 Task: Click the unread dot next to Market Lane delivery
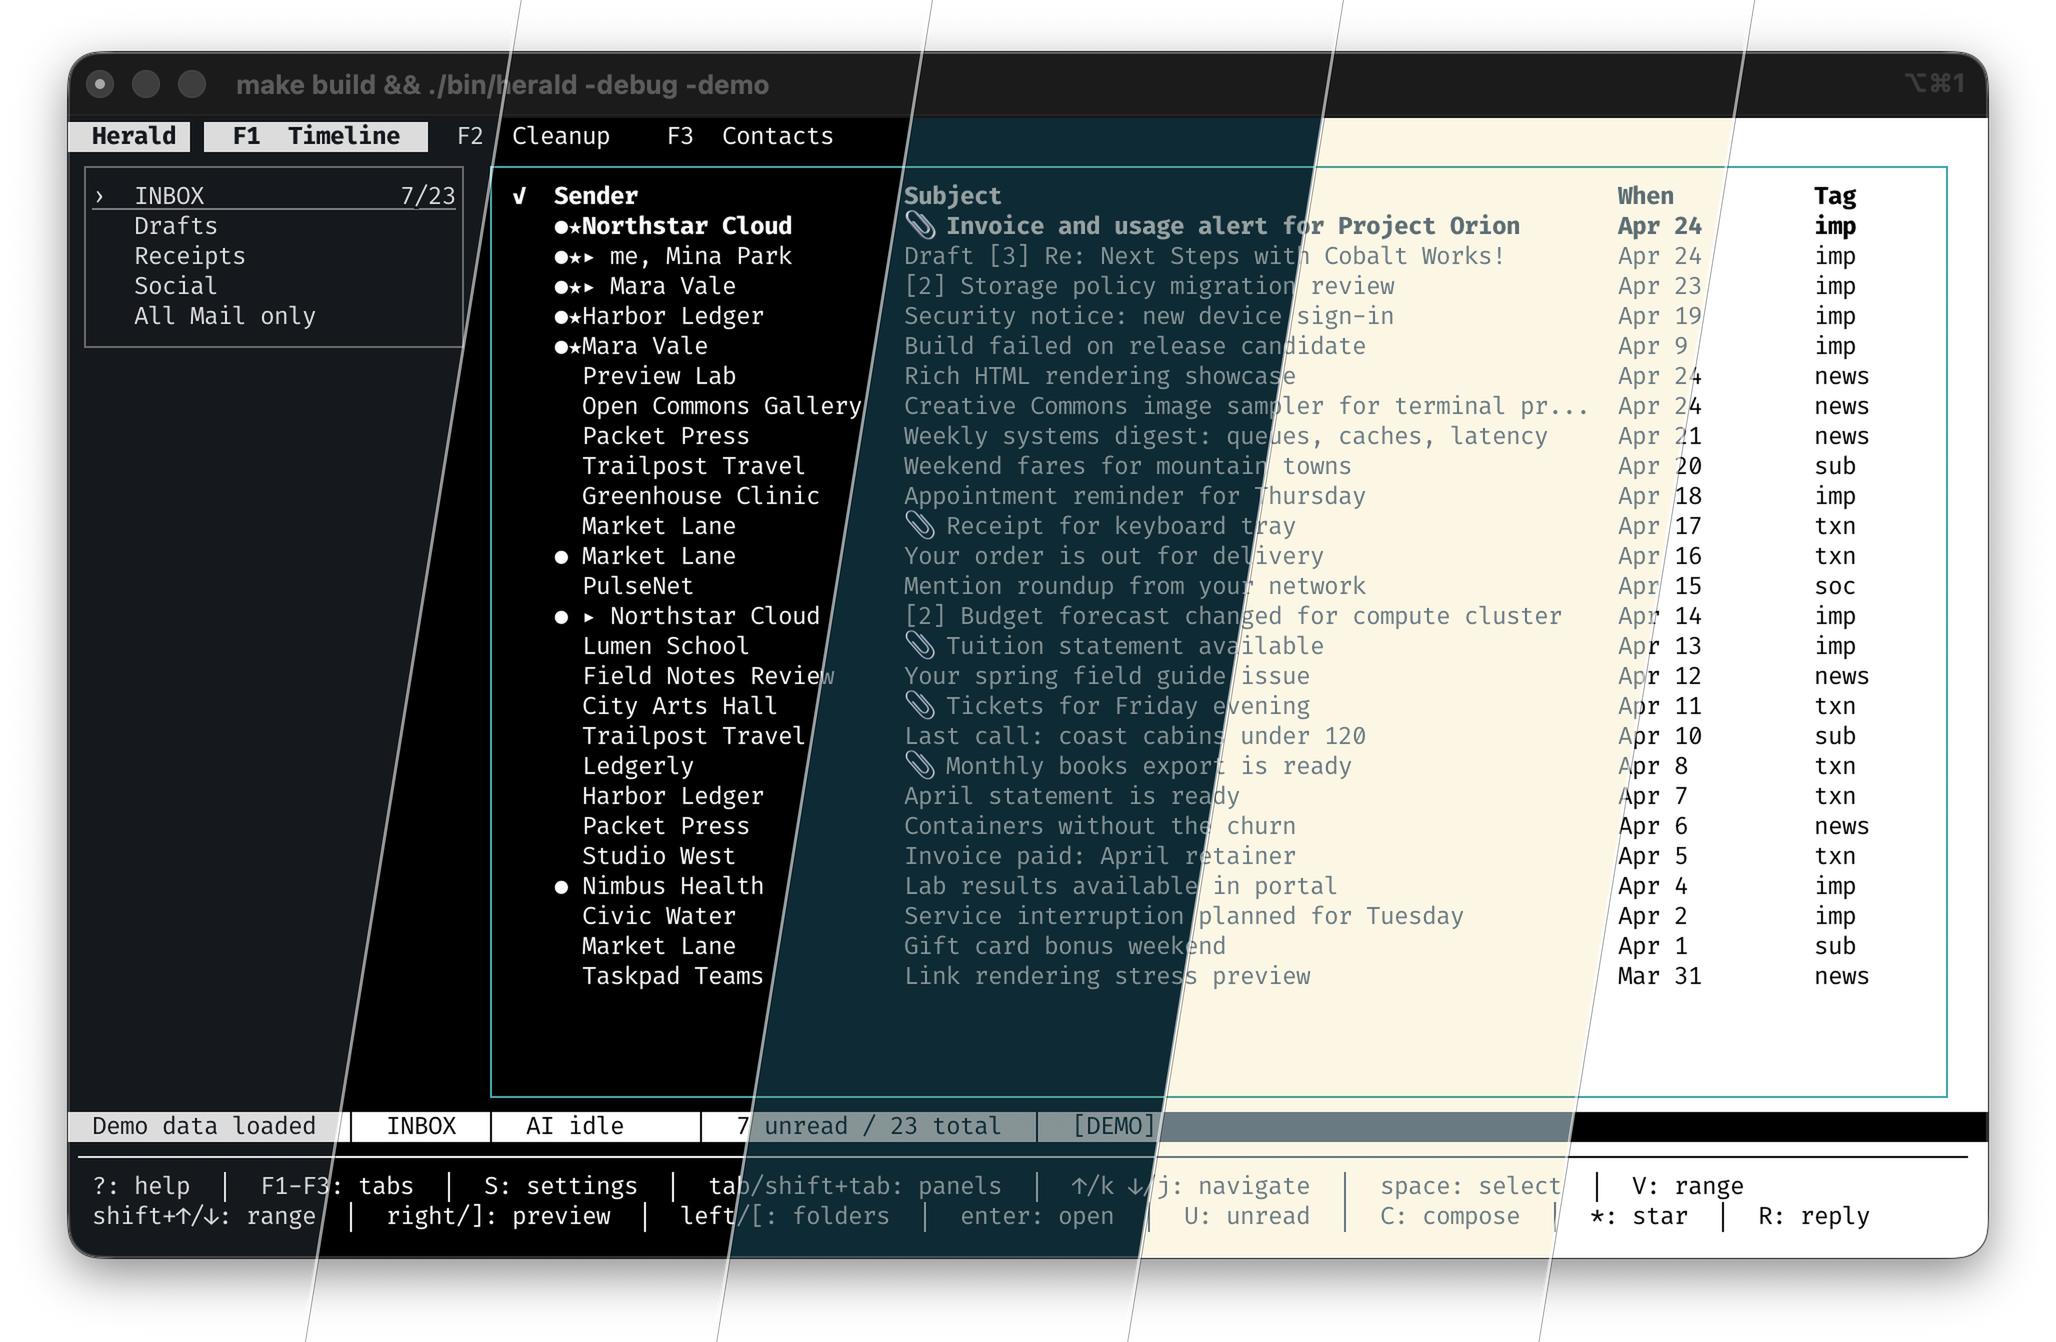(x=561, y=557)
